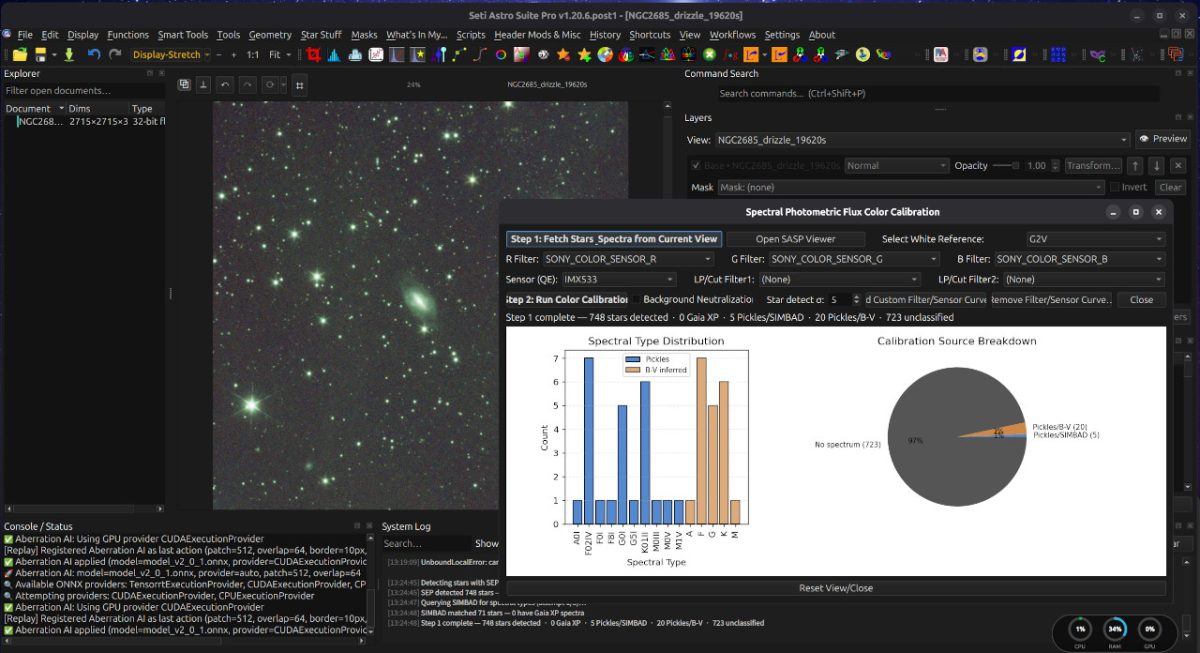1200x653 pixels.
Task: Set zoom to 1:1
Action: [253, 55]
